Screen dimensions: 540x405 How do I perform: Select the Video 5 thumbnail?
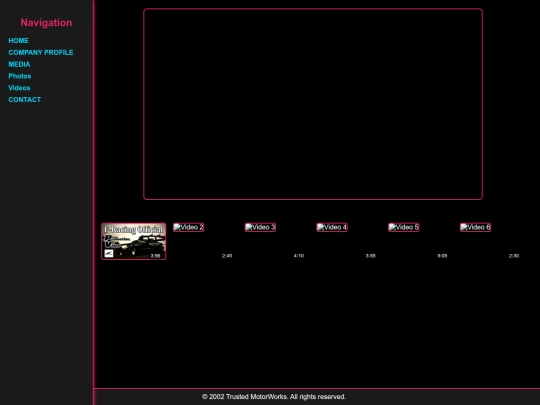(x=404, y=227)
